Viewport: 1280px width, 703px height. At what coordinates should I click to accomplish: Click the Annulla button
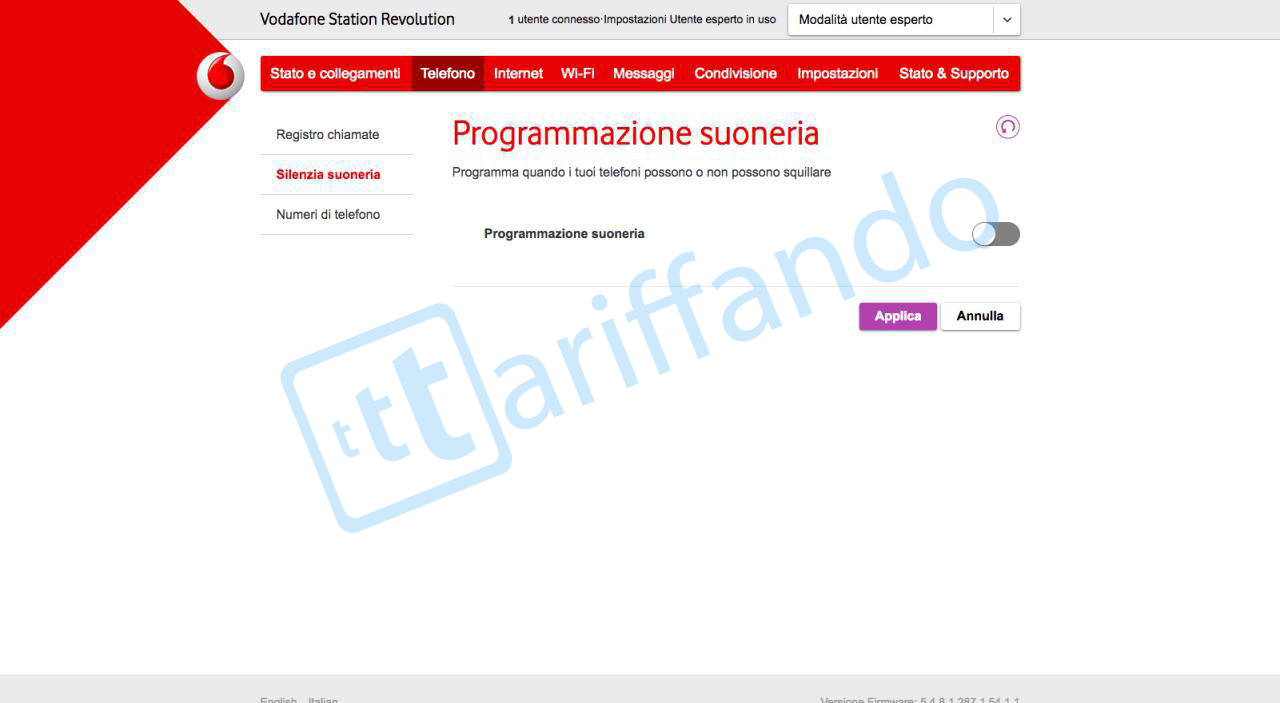(x=979, y=316)
